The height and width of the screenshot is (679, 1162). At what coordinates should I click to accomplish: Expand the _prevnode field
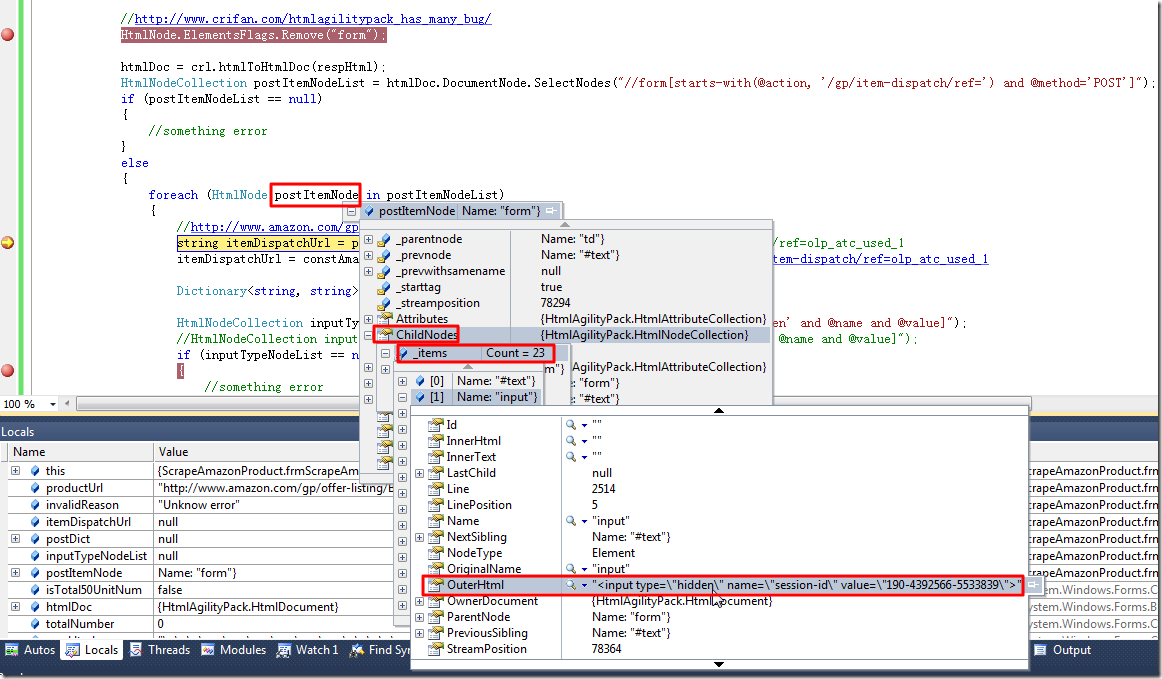point(368,256)
